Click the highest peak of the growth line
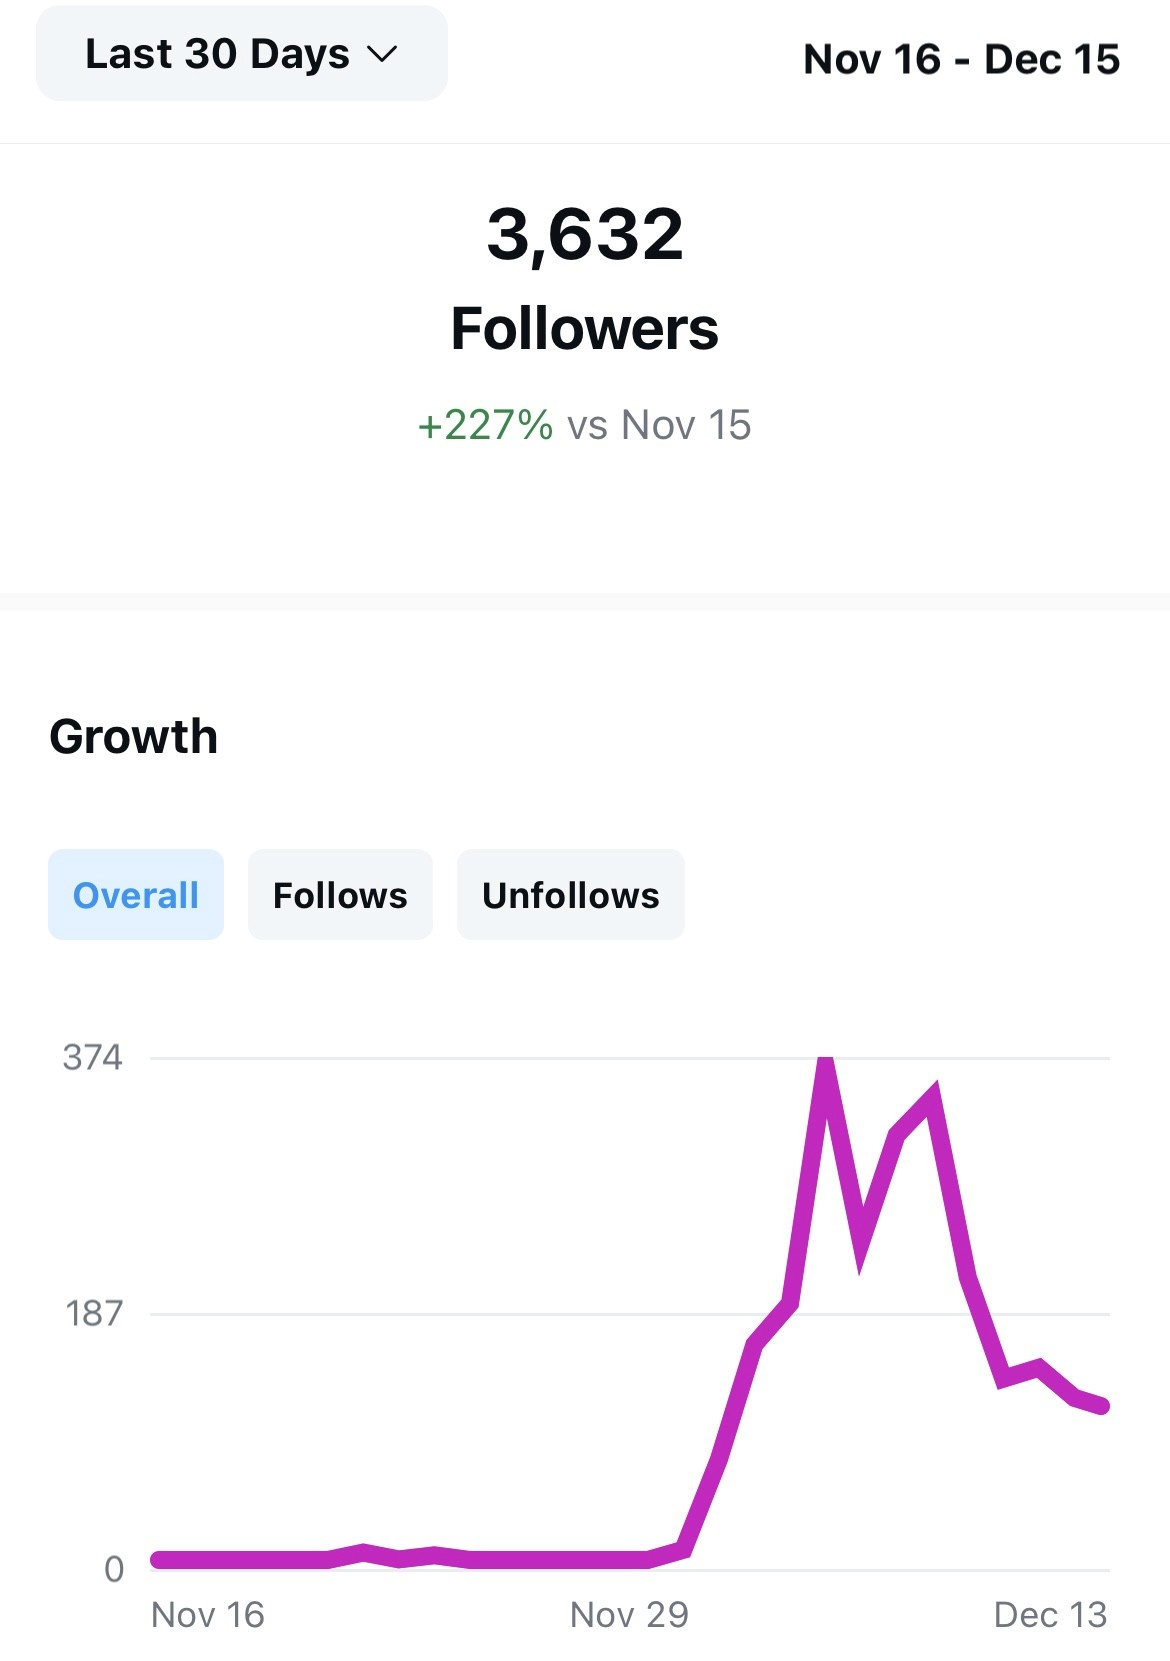Viewport: 1170px width, 1661px height. click(825, 1062)
